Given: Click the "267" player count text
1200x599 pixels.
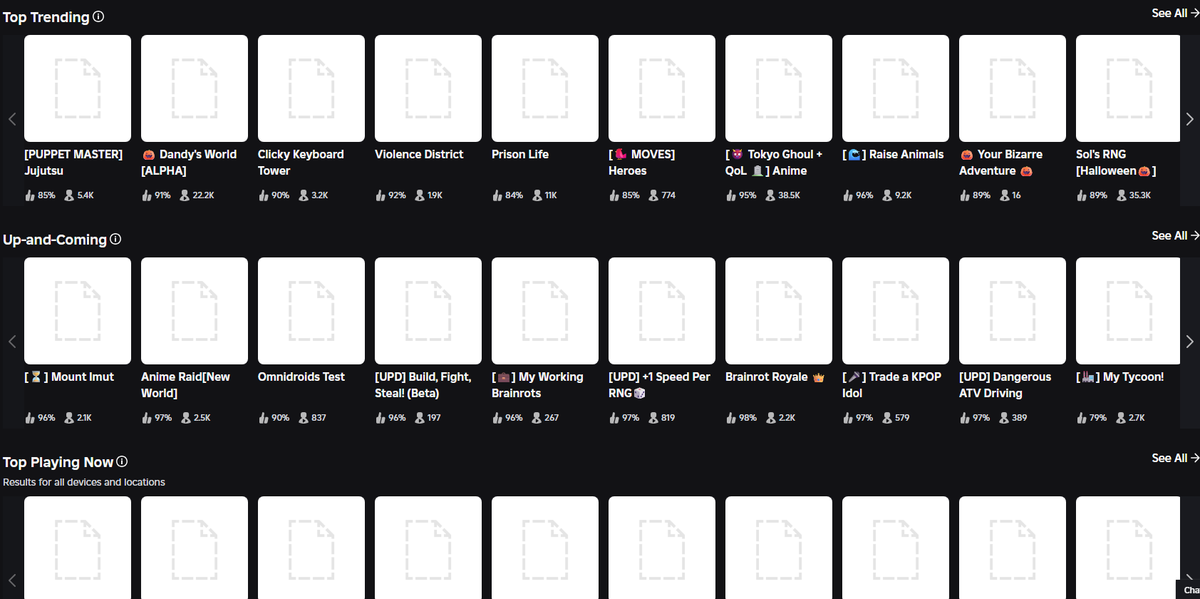Looking at the screenshot, I should pos(552,418).
